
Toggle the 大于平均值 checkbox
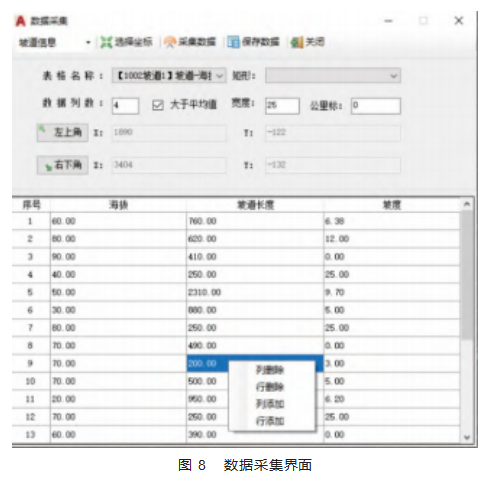pos(158,105)
